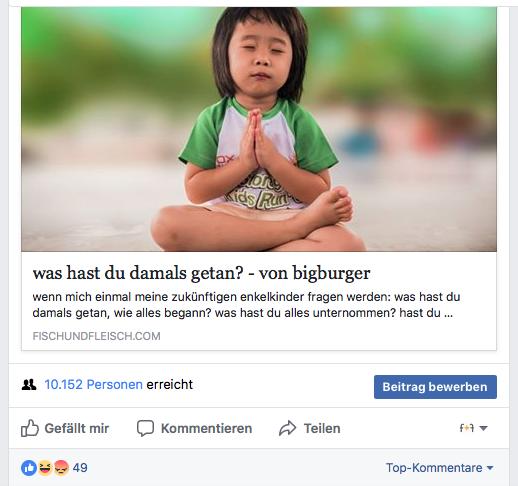
Task: Click the small profile picture beside Teilen row
Action: point(467,428)
